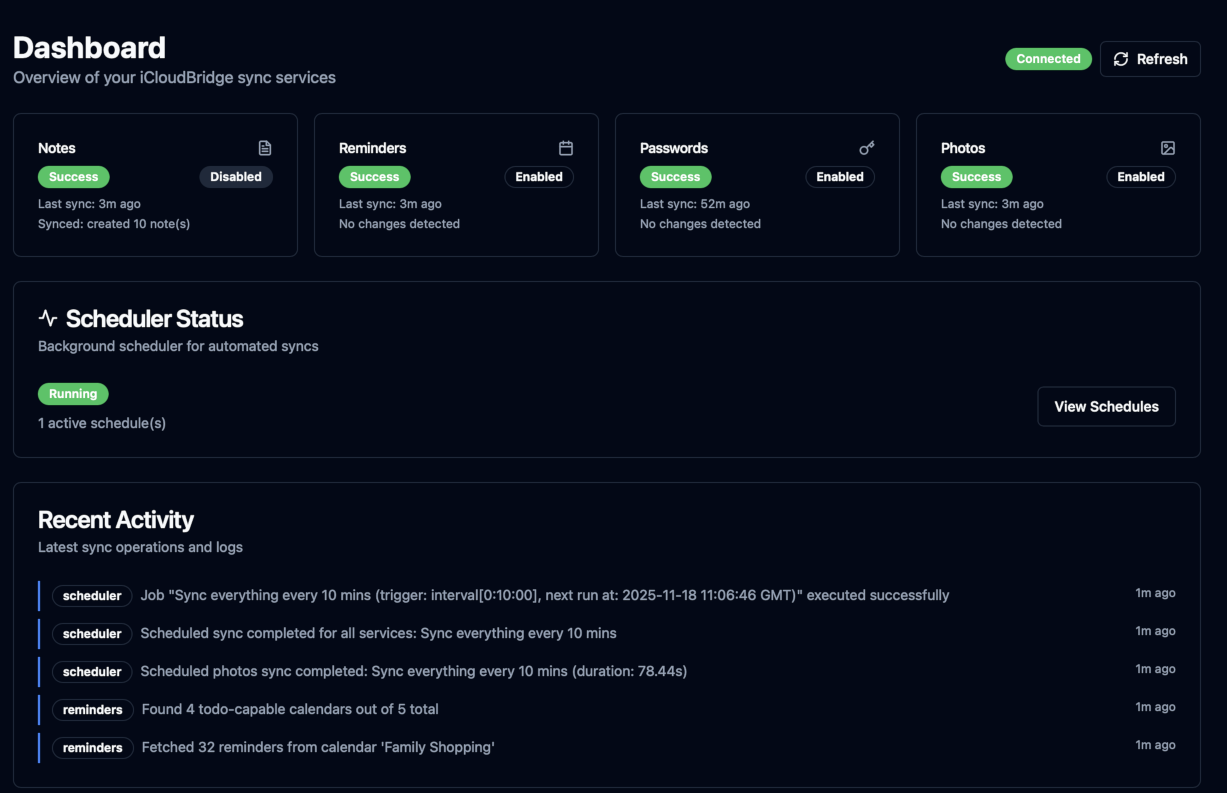
Task: Click the Enabled badge on Passwords
Action: pyautogui.click(x=840, y=177)
